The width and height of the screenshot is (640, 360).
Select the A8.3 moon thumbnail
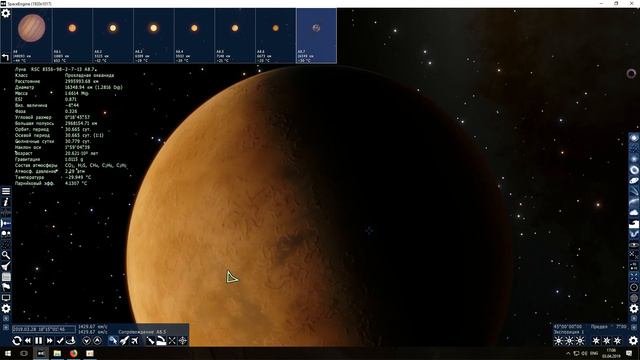coord(154,36)
